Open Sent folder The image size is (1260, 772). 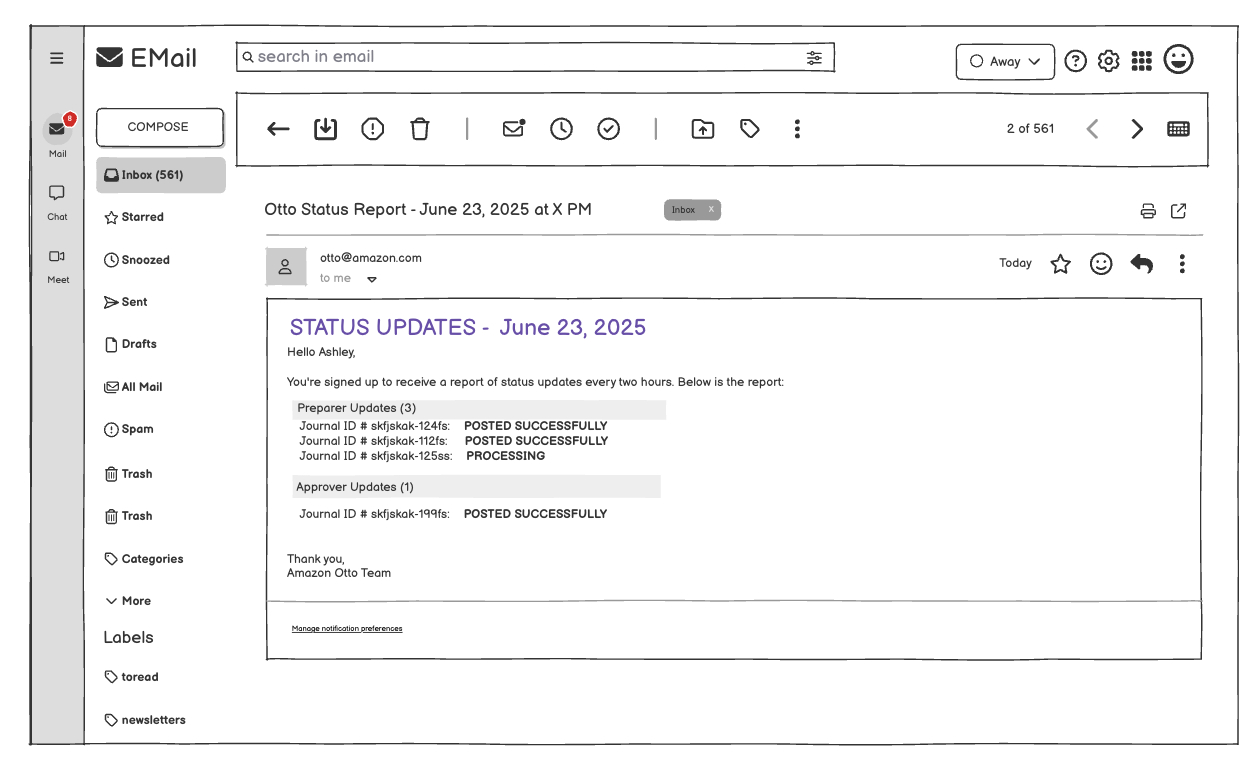click(126, 302)
